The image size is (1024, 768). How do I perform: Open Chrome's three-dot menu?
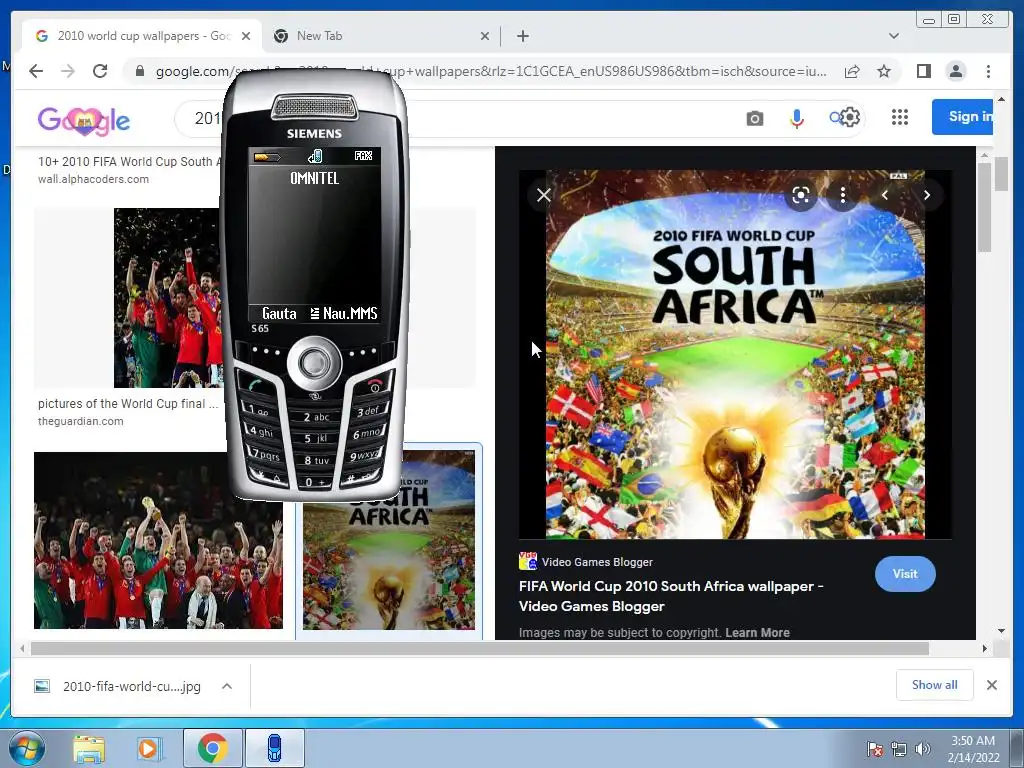(x=988, y=71)
